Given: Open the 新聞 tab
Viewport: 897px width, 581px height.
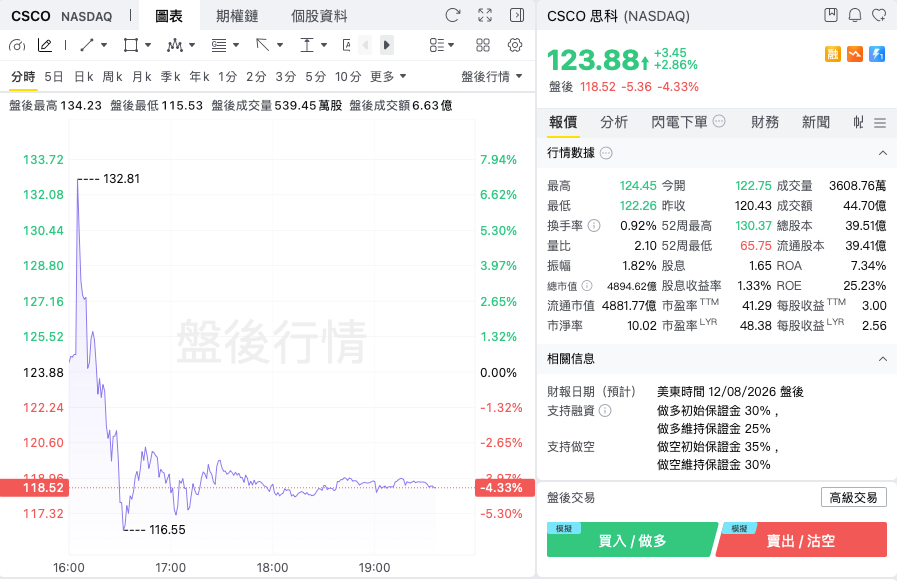Looking at the screenshot, I should click(x=816, y=122).
